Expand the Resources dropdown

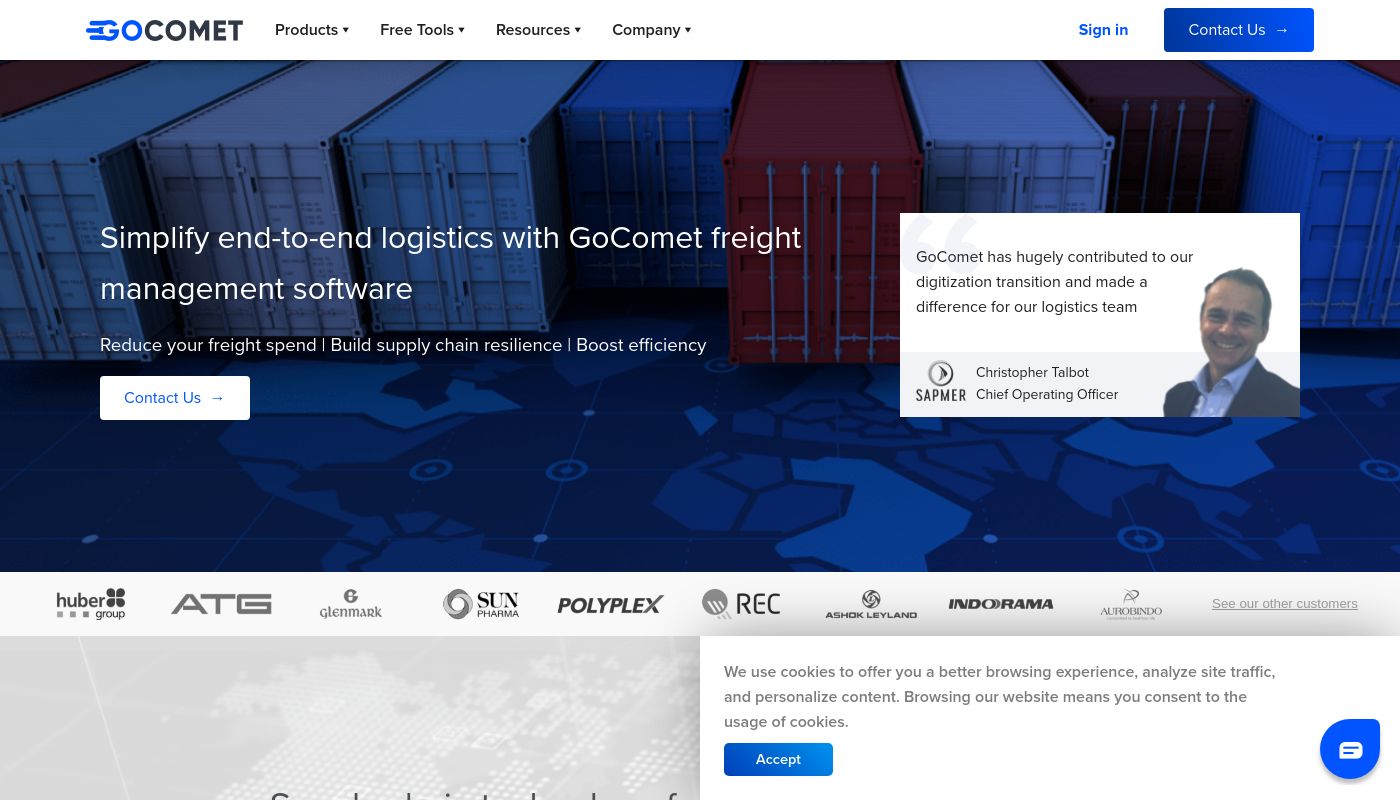538,30
